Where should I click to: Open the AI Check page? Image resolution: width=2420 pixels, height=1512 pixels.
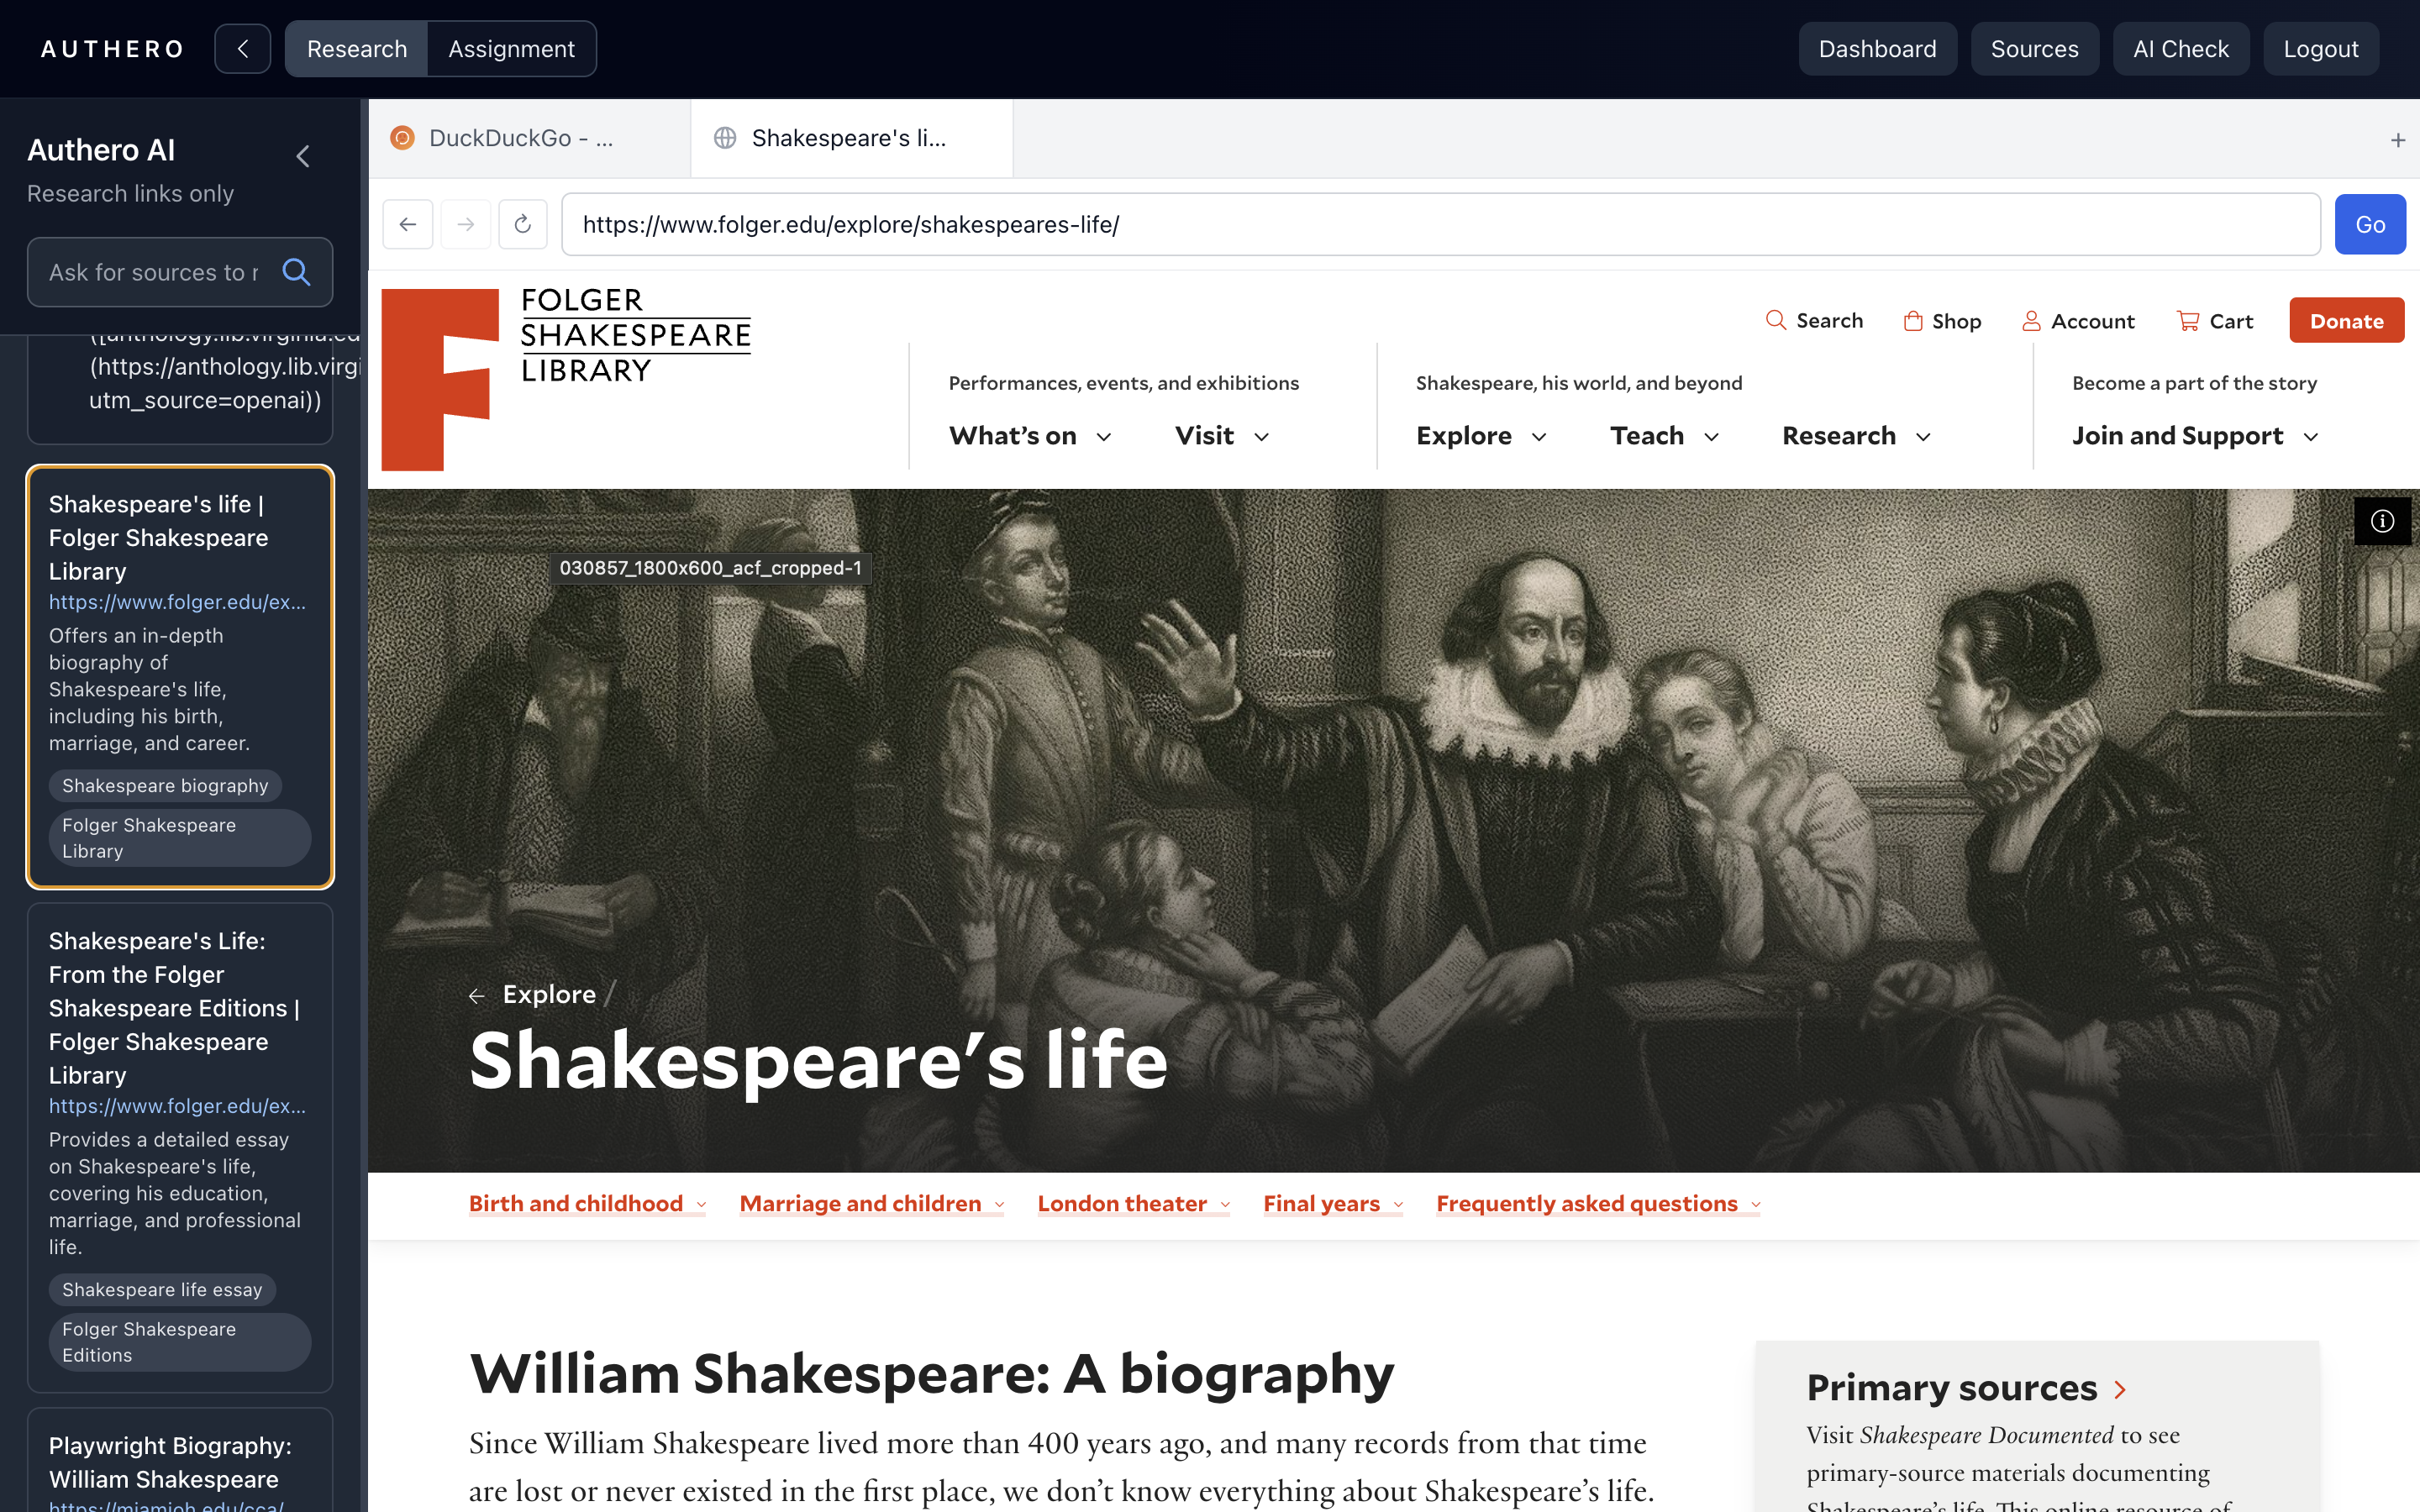click(2180, 49)
